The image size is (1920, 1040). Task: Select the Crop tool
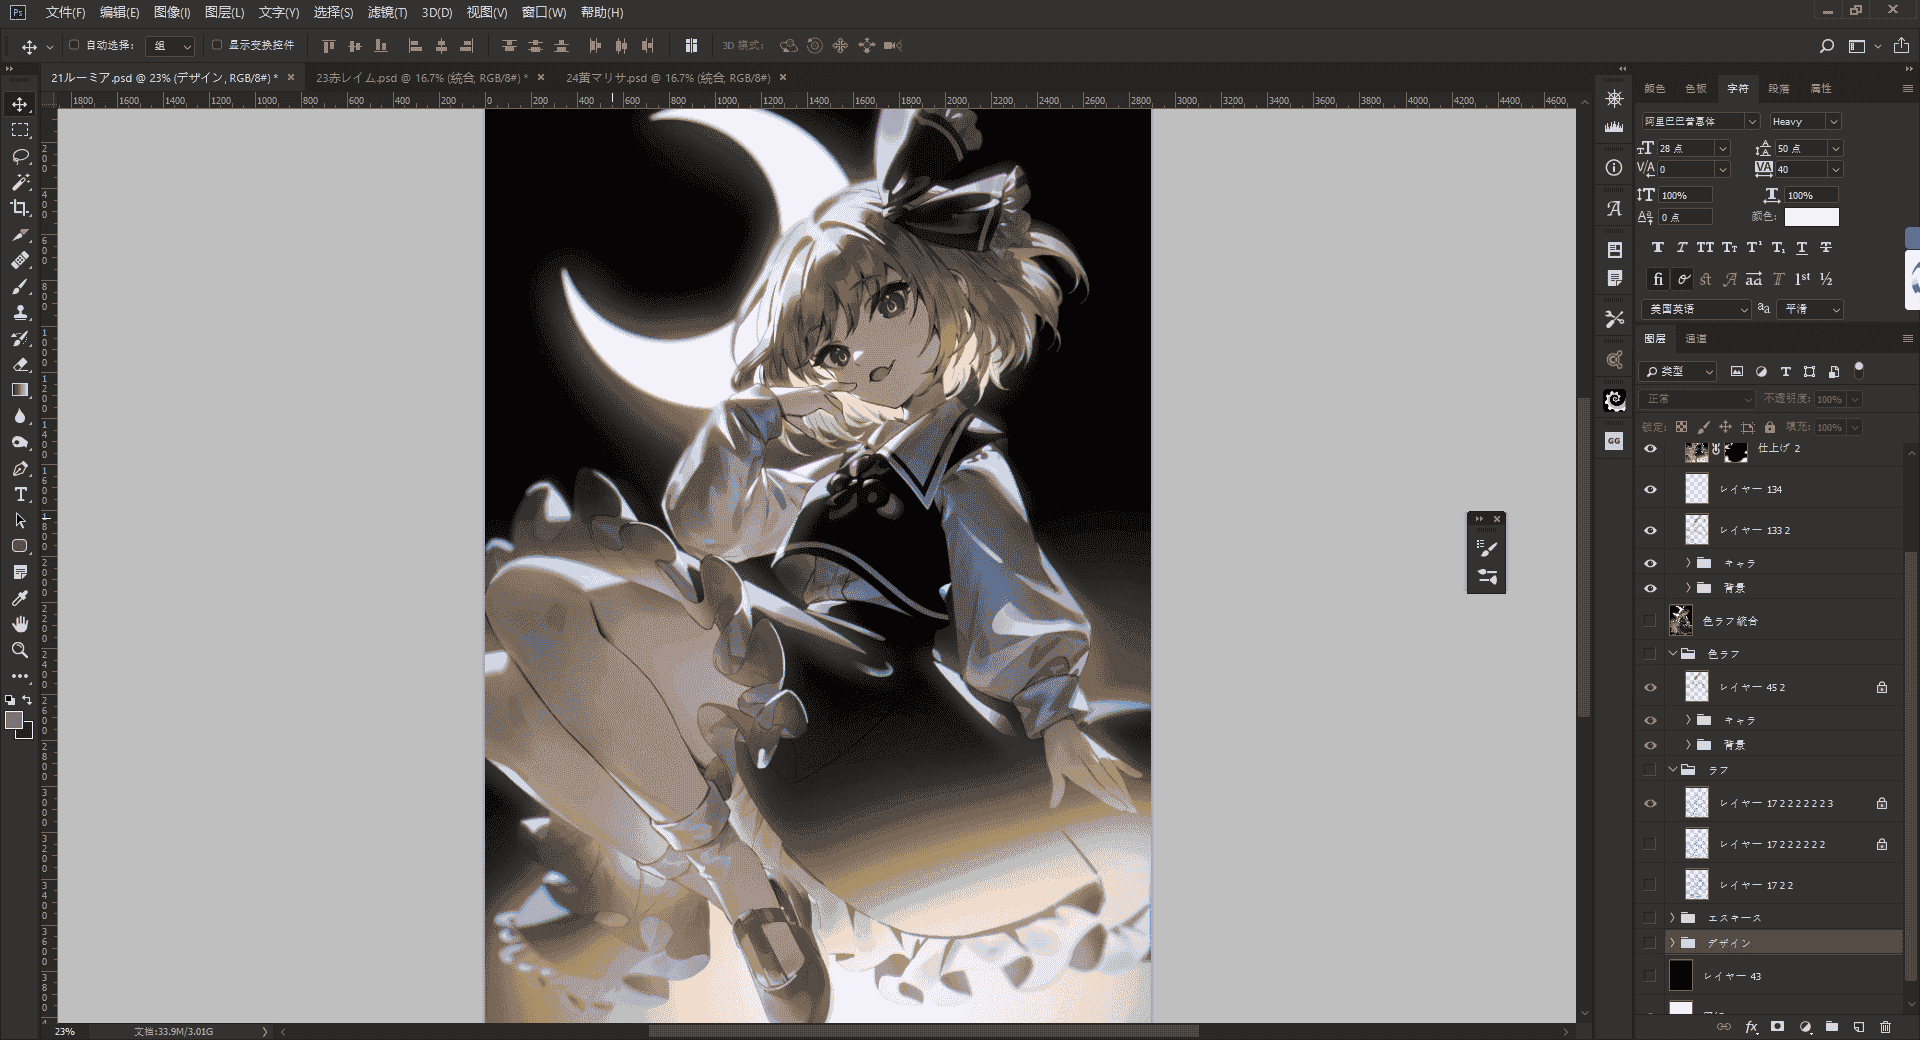[20, 208]
